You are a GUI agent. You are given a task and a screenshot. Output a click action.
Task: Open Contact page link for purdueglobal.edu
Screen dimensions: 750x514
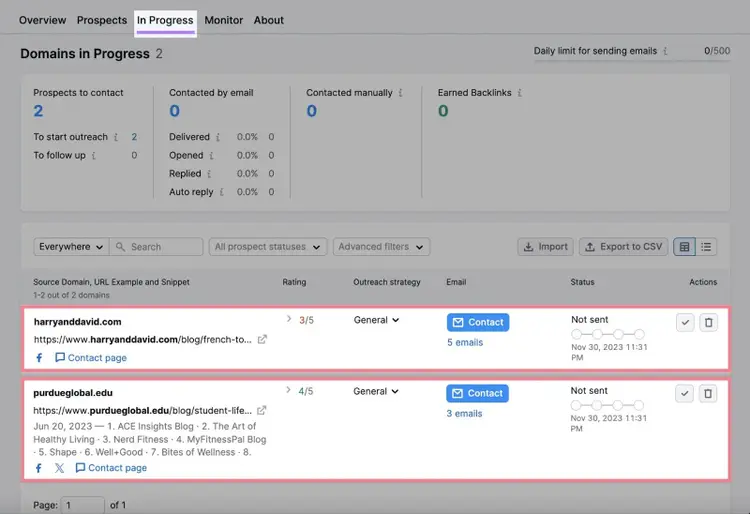click(111, 468)
